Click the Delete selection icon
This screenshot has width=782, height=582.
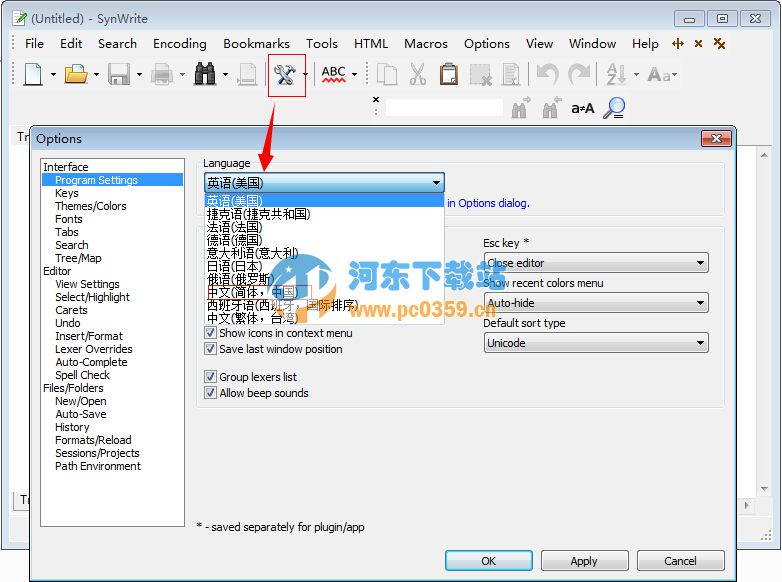click(x=480, y=75)
